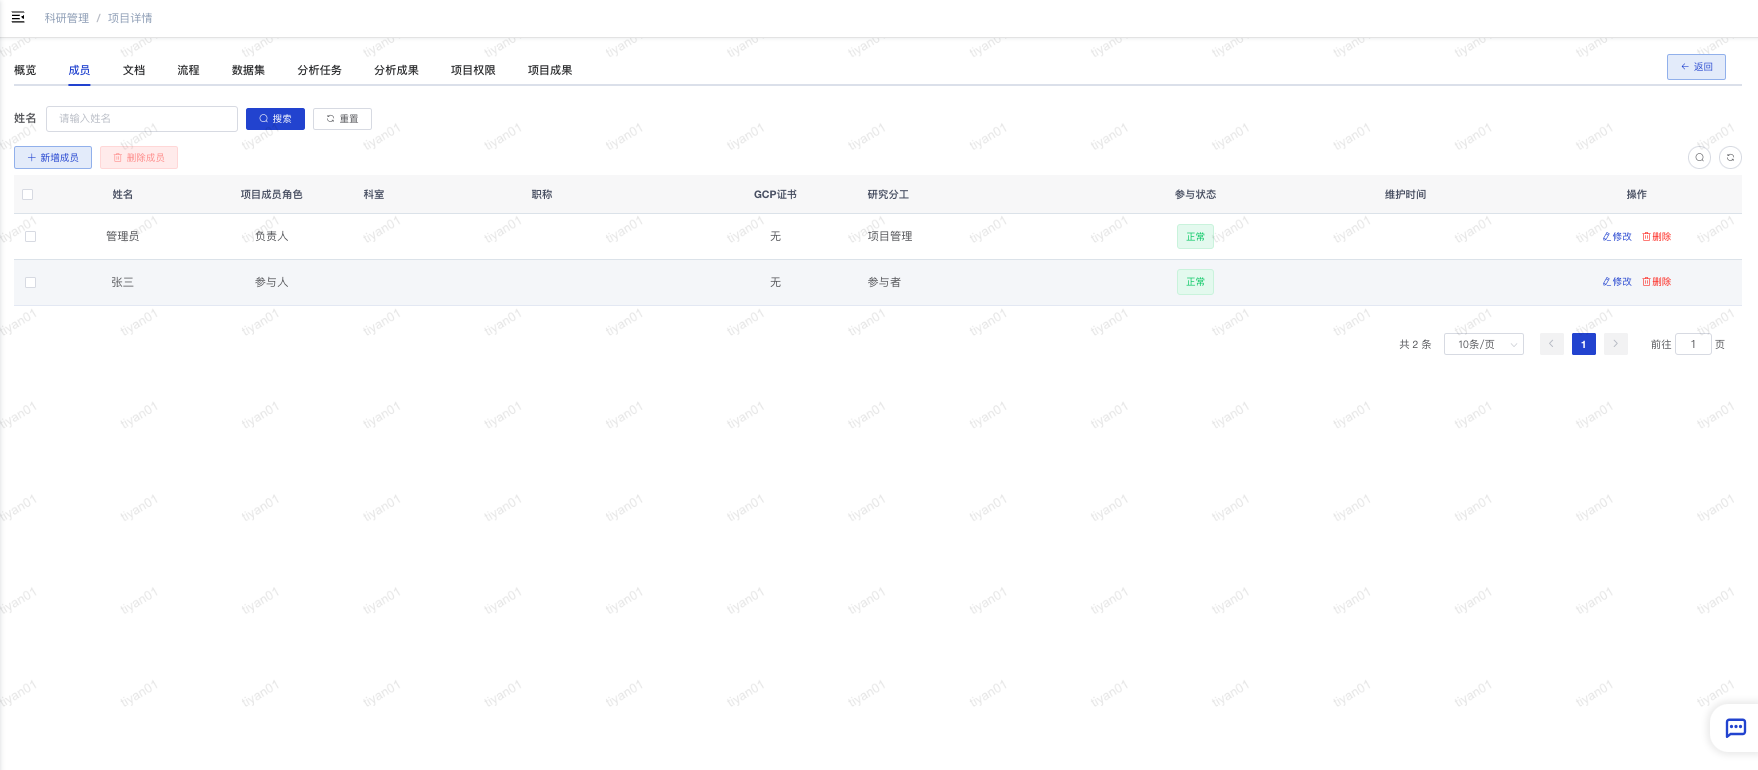Click the 重置 reset button
This screenshot has height=770, width=1758.
click(x=342, y=119)
